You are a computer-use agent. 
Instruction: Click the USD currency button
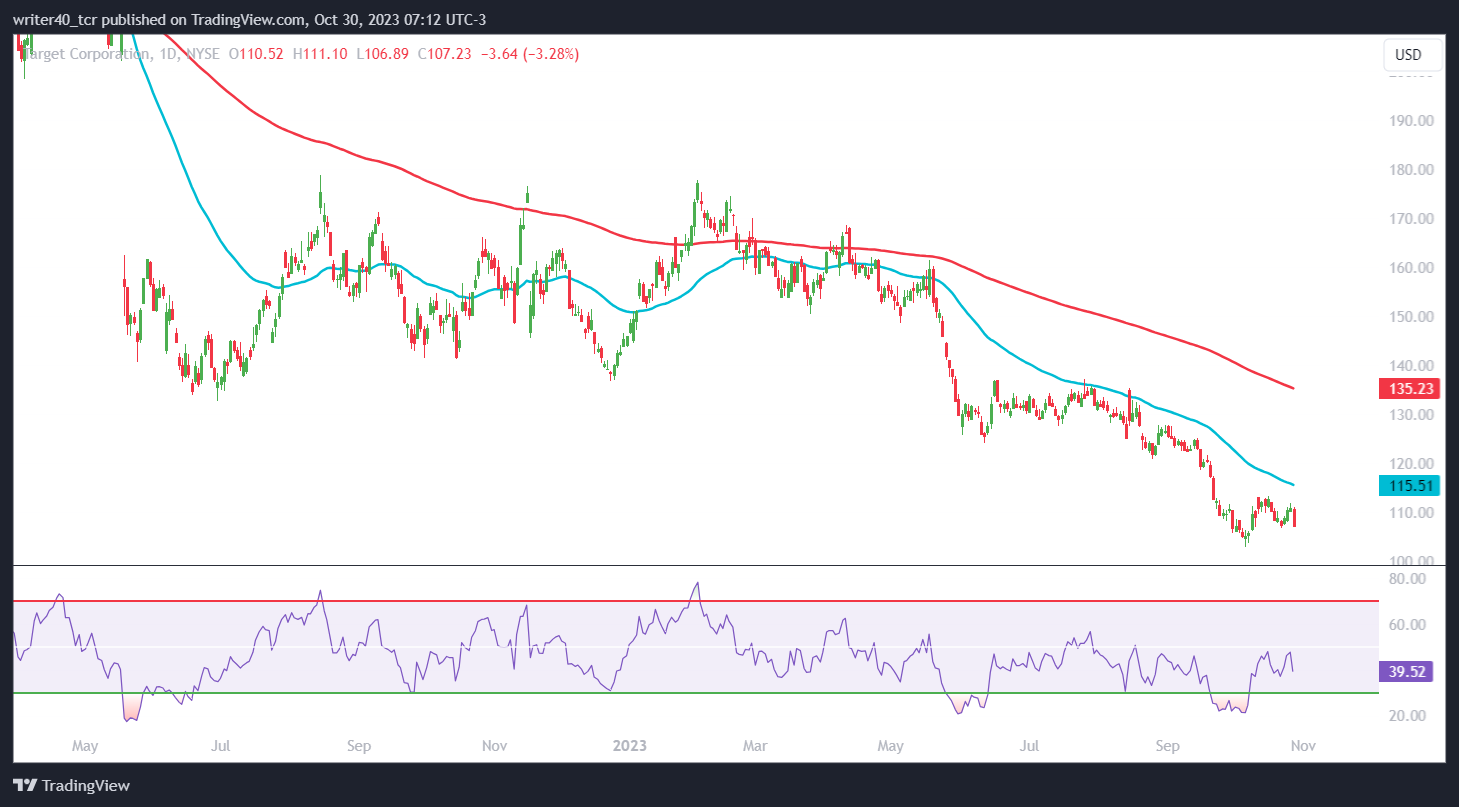click(1414, 54)
